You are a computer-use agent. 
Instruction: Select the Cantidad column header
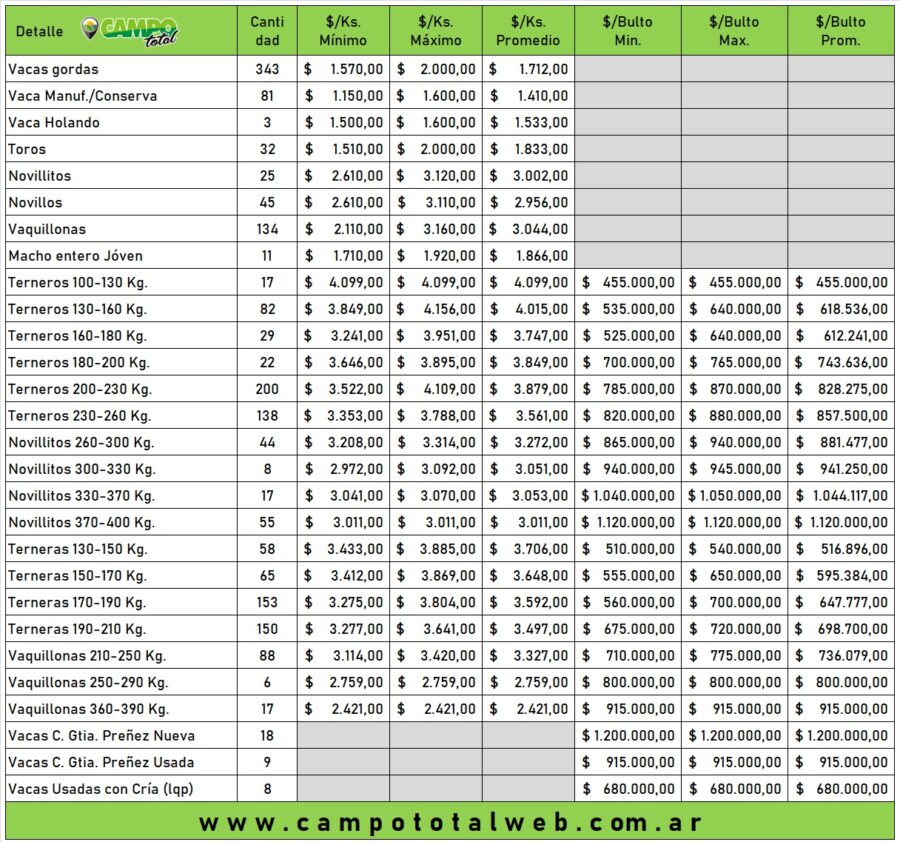click(x=267, y=31)
